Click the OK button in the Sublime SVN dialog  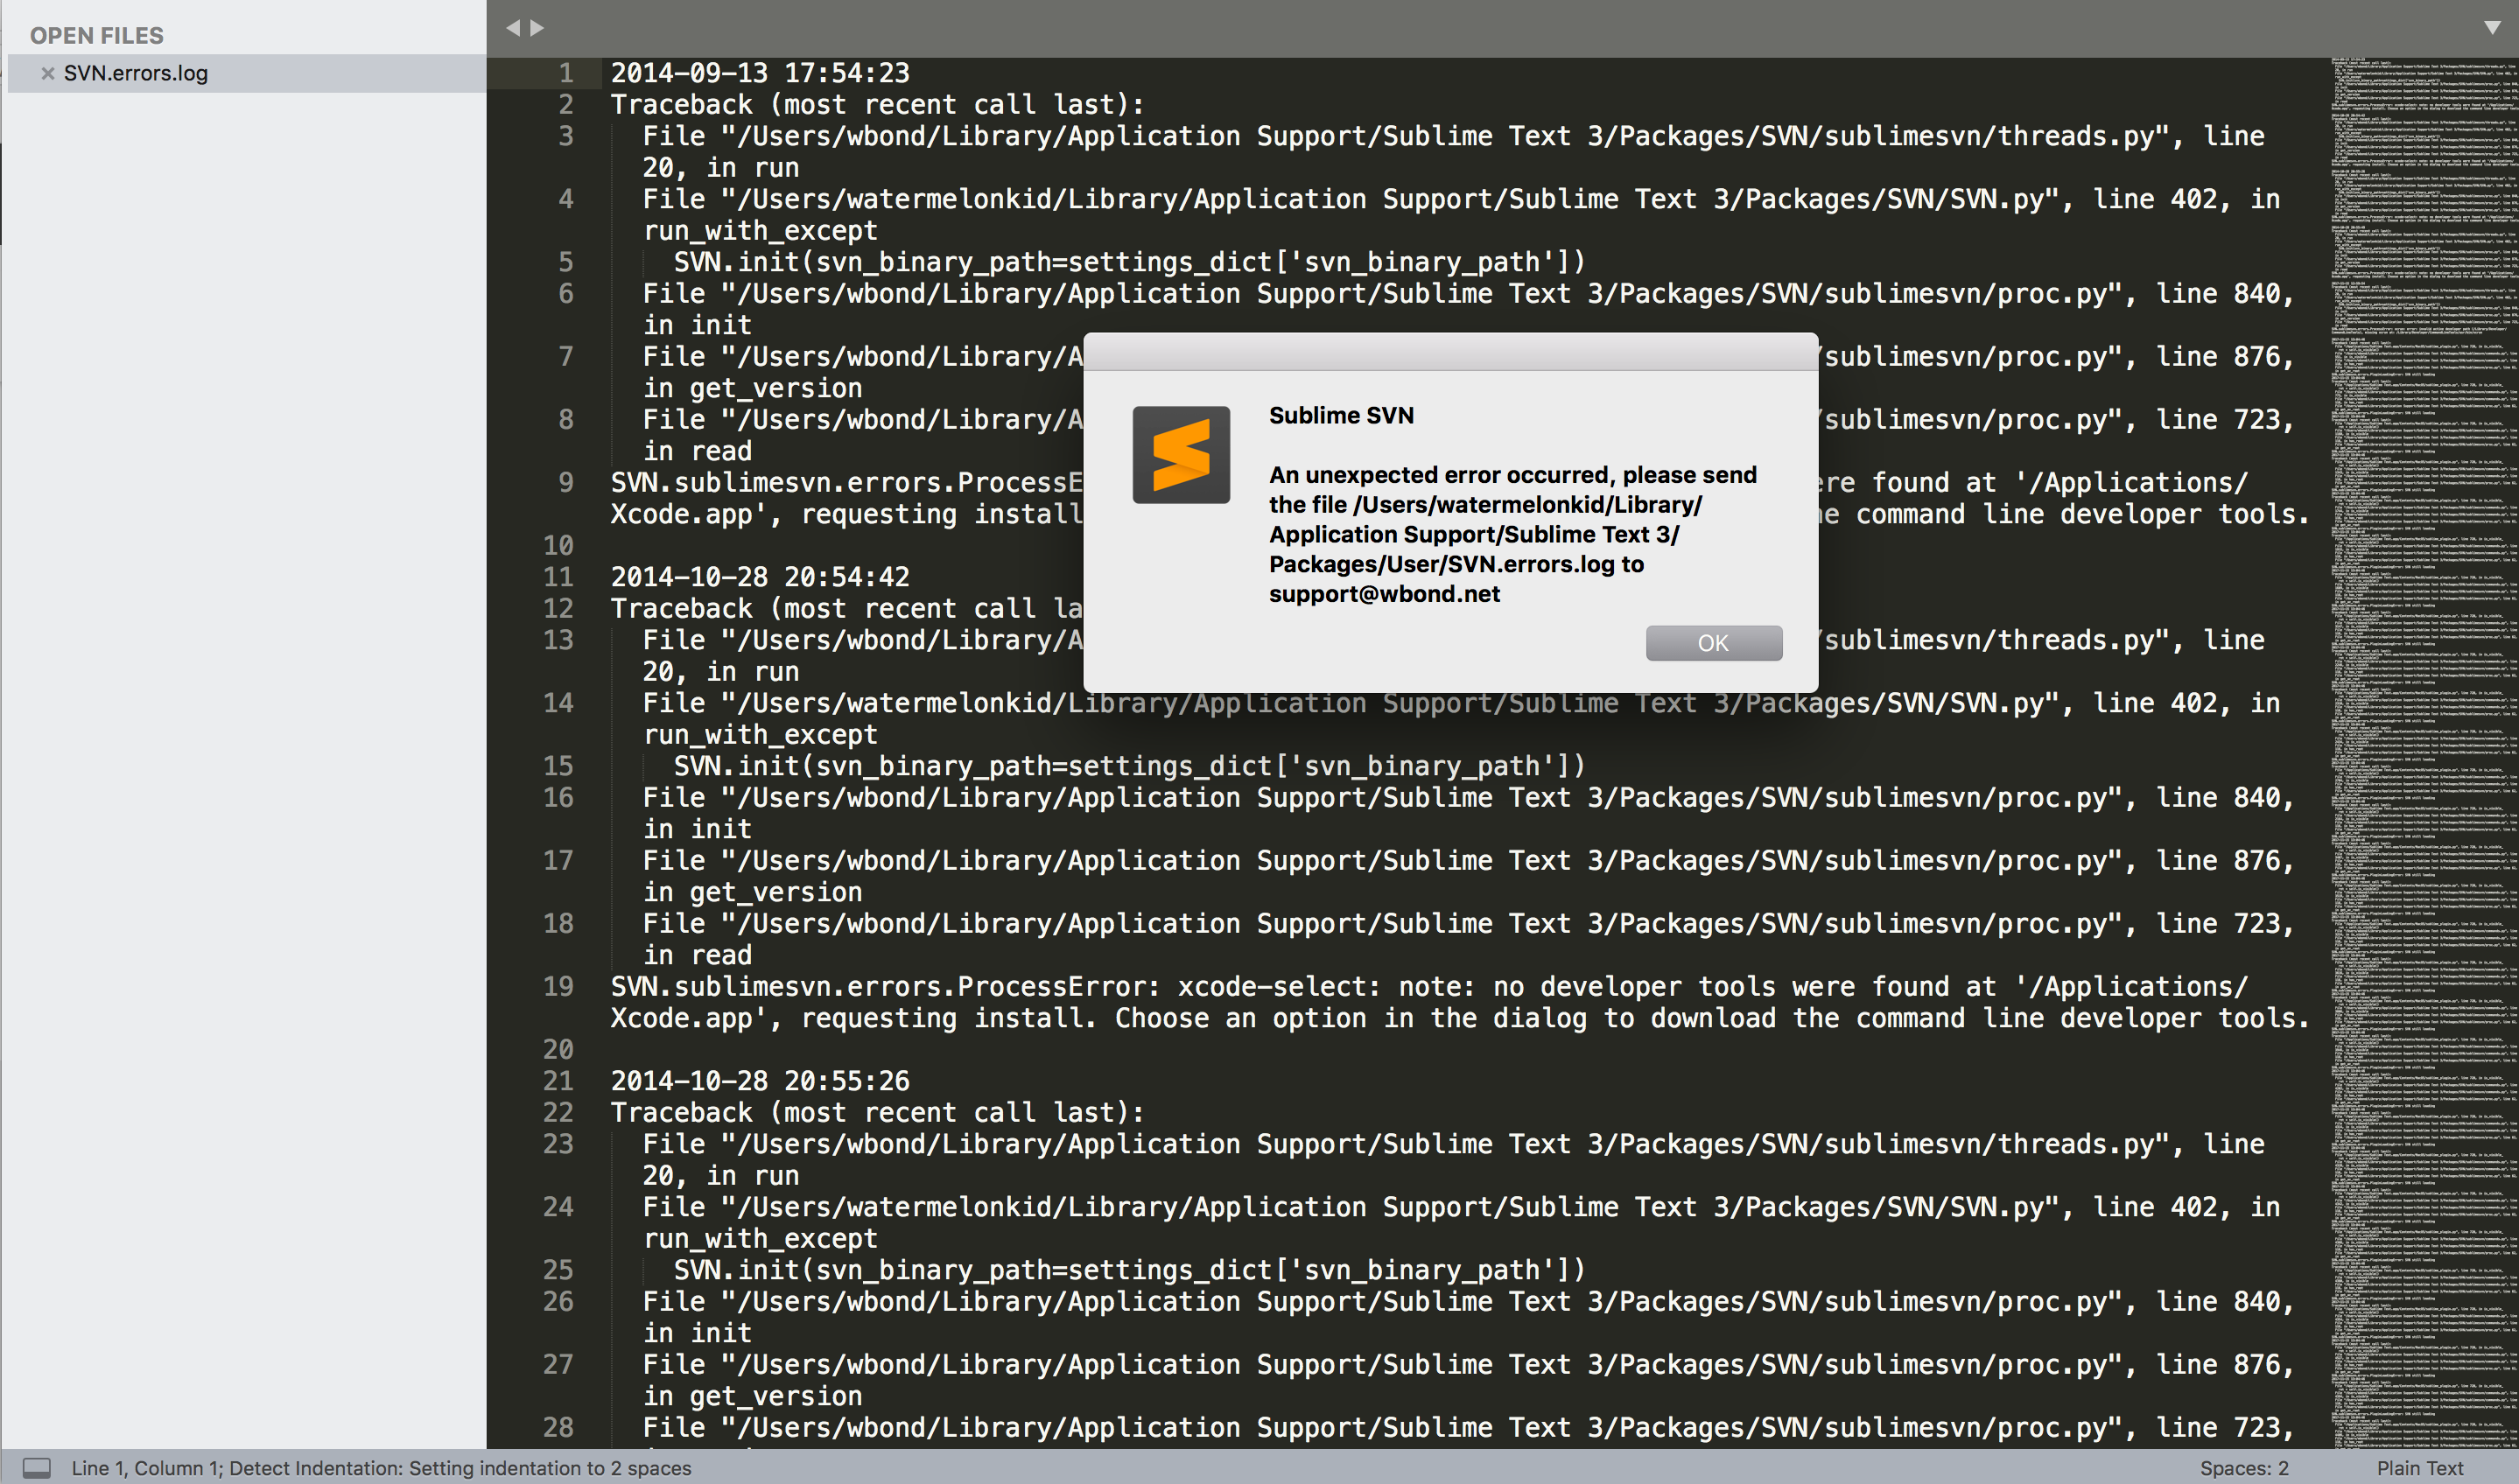coord(1713,643)
